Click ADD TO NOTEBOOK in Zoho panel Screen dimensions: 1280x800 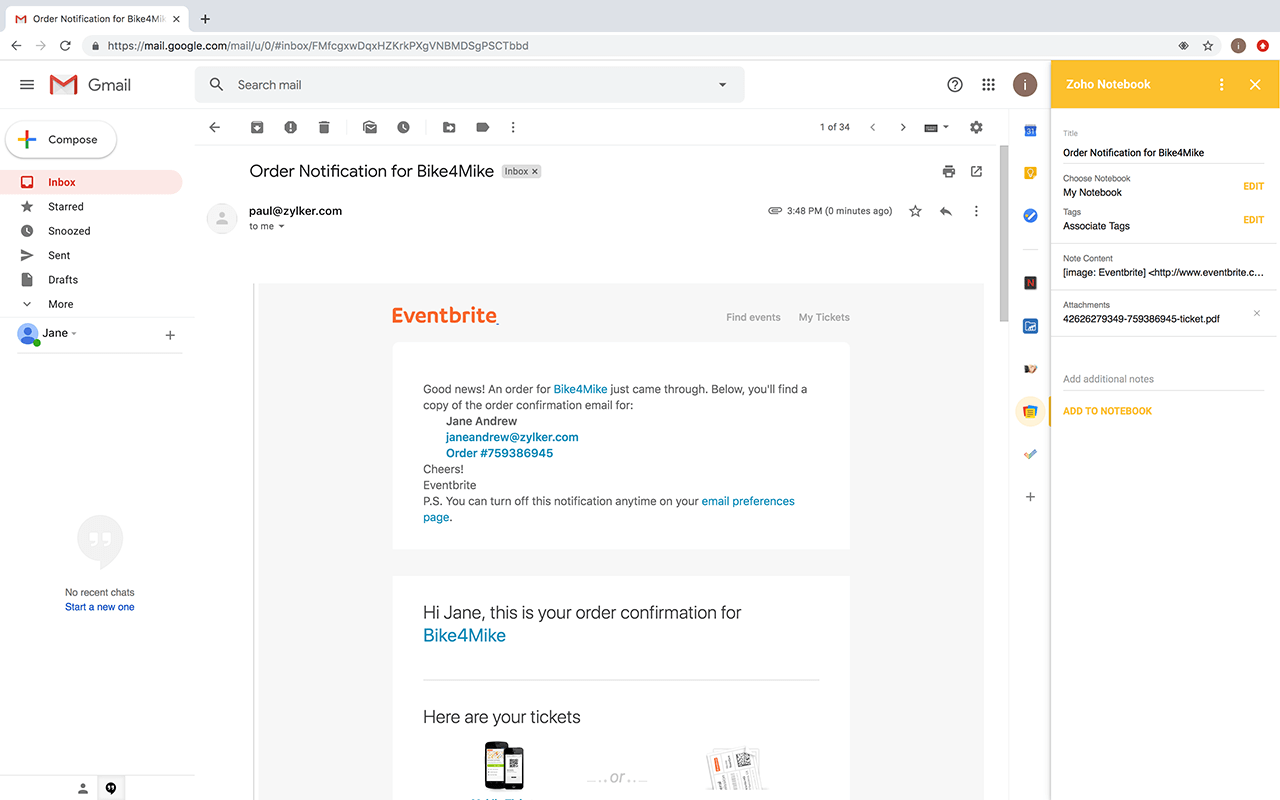click(x=1107, y=410)
